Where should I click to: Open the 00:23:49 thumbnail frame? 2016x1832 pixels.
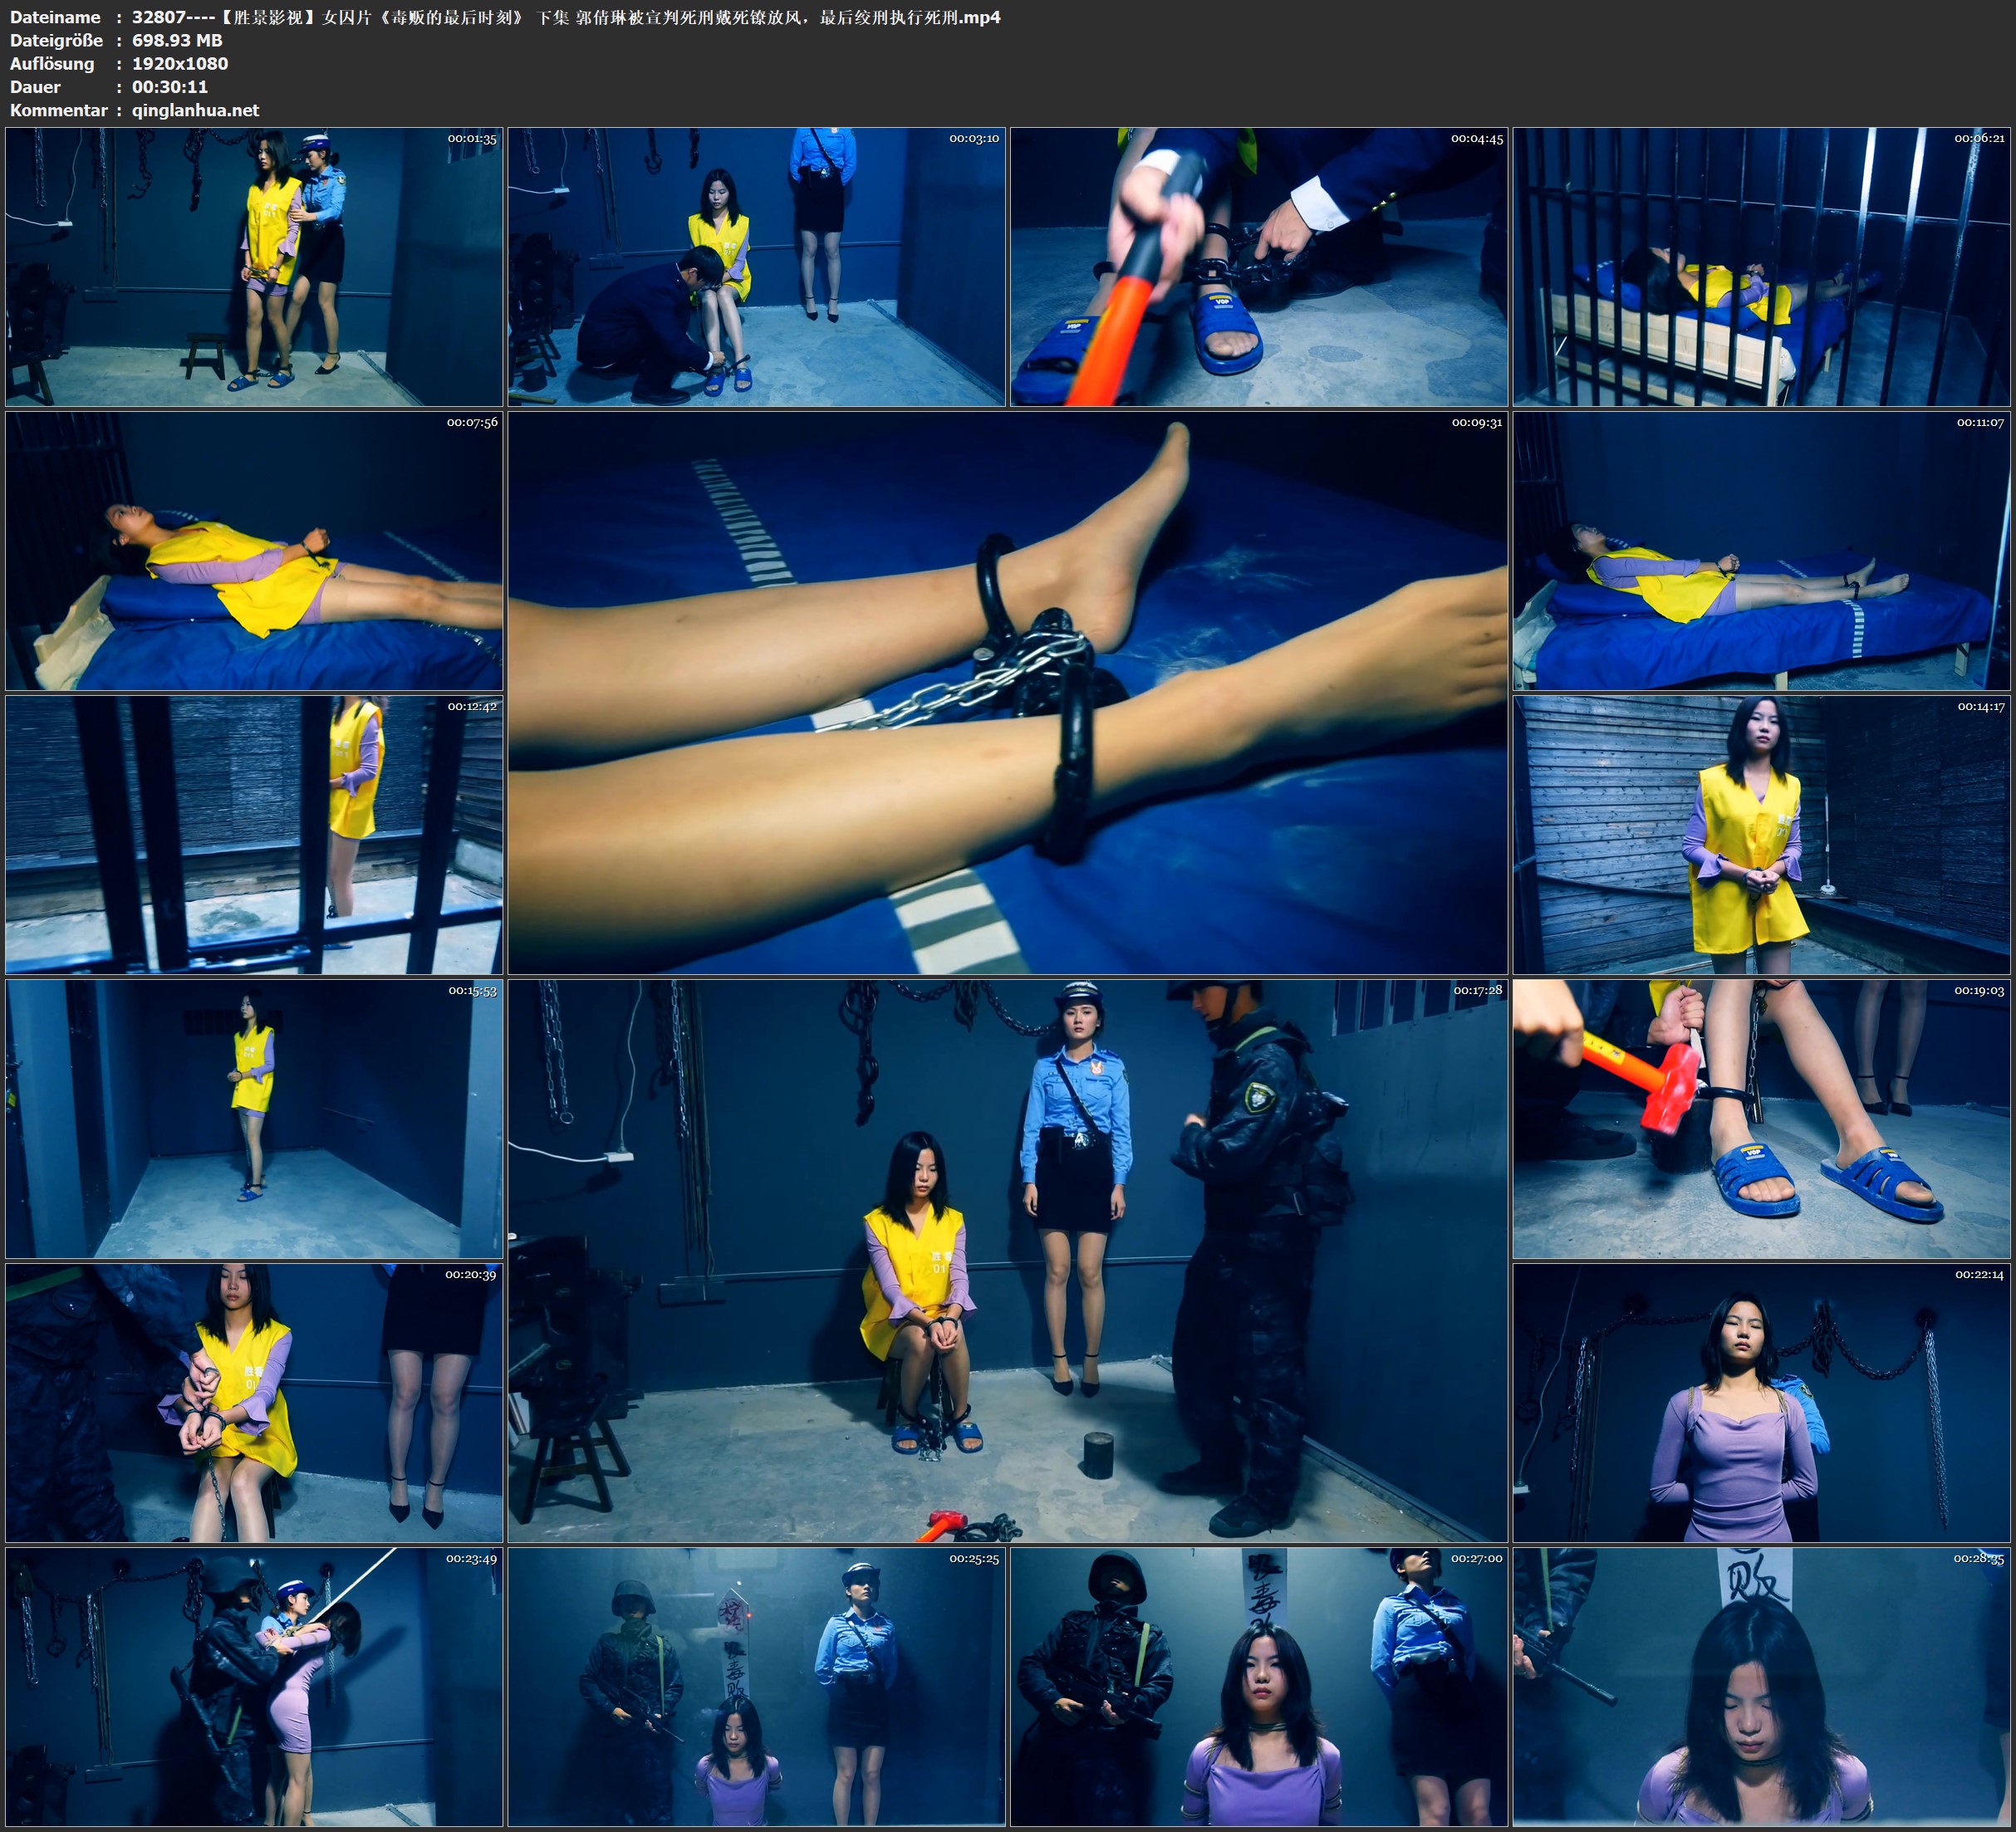(254, 1686)
